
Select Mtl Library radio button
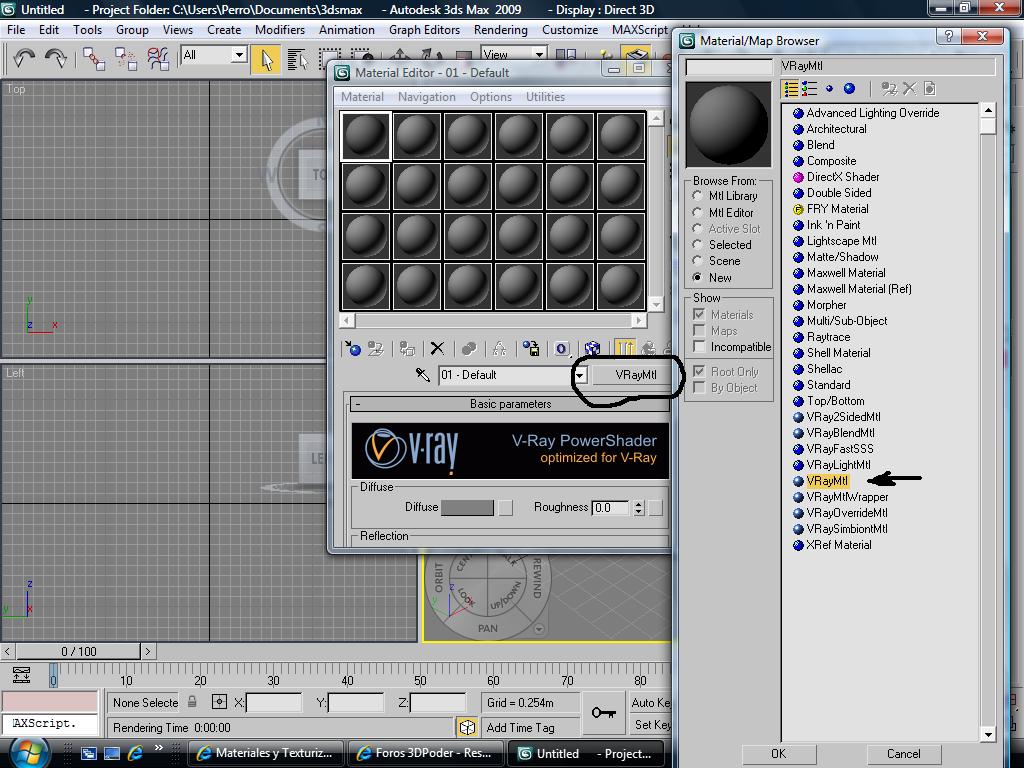[697, 196]
